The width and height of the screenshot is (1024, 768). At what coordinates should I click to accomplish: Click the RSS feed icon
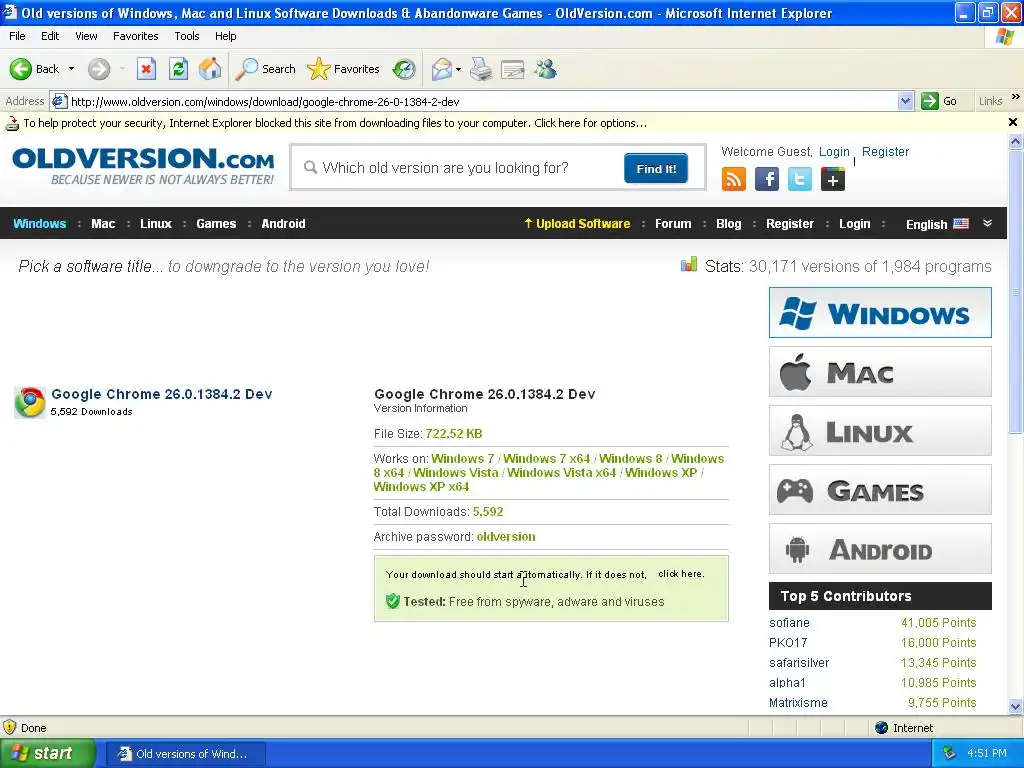(733, 178)
